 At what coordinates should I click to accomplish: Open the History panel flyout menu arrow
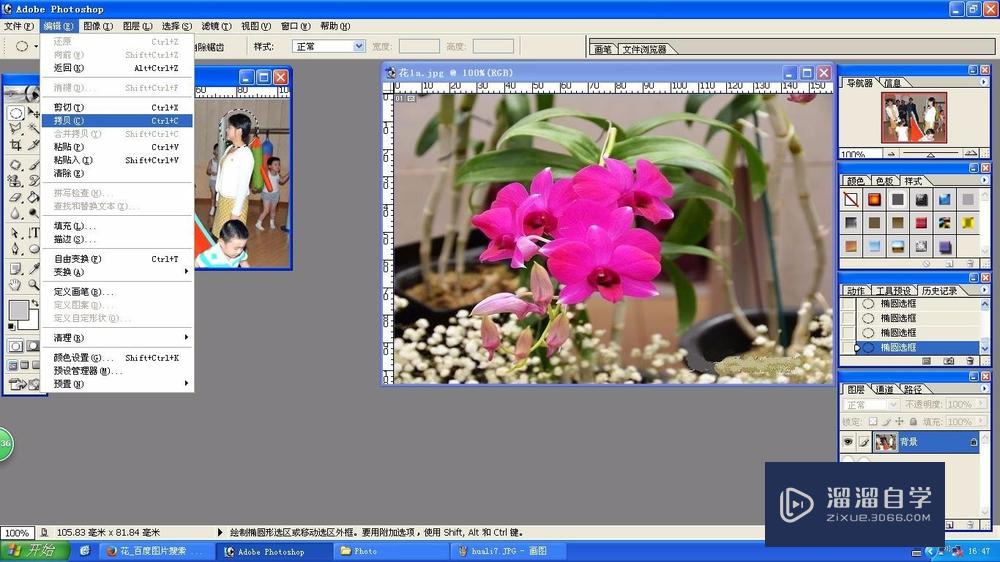click(x=983, y=290)
